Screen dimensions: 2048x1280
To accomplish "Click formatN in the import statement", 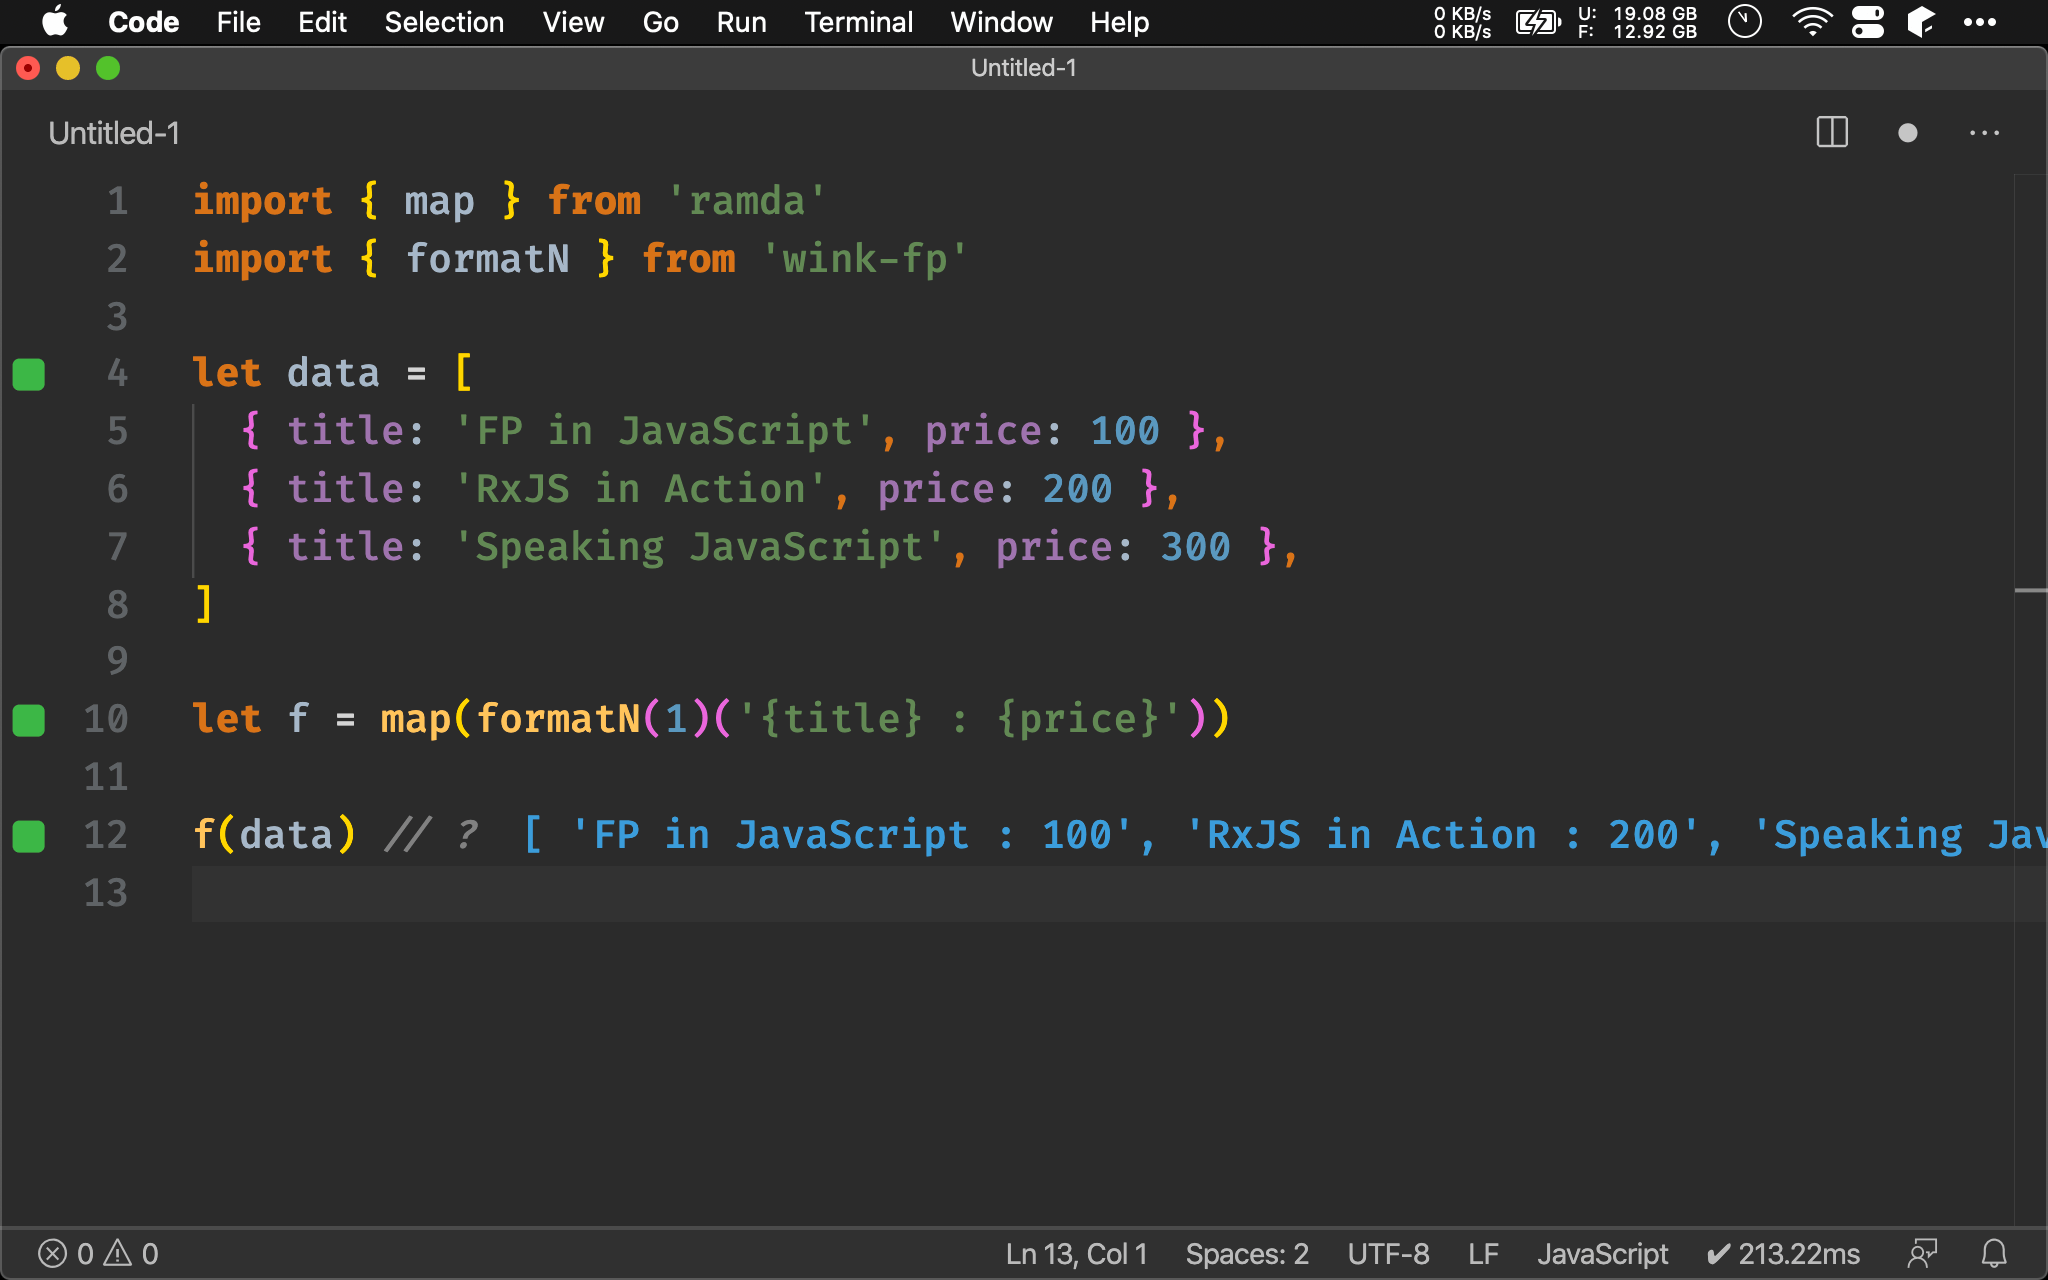I will (x=487, y=259).
